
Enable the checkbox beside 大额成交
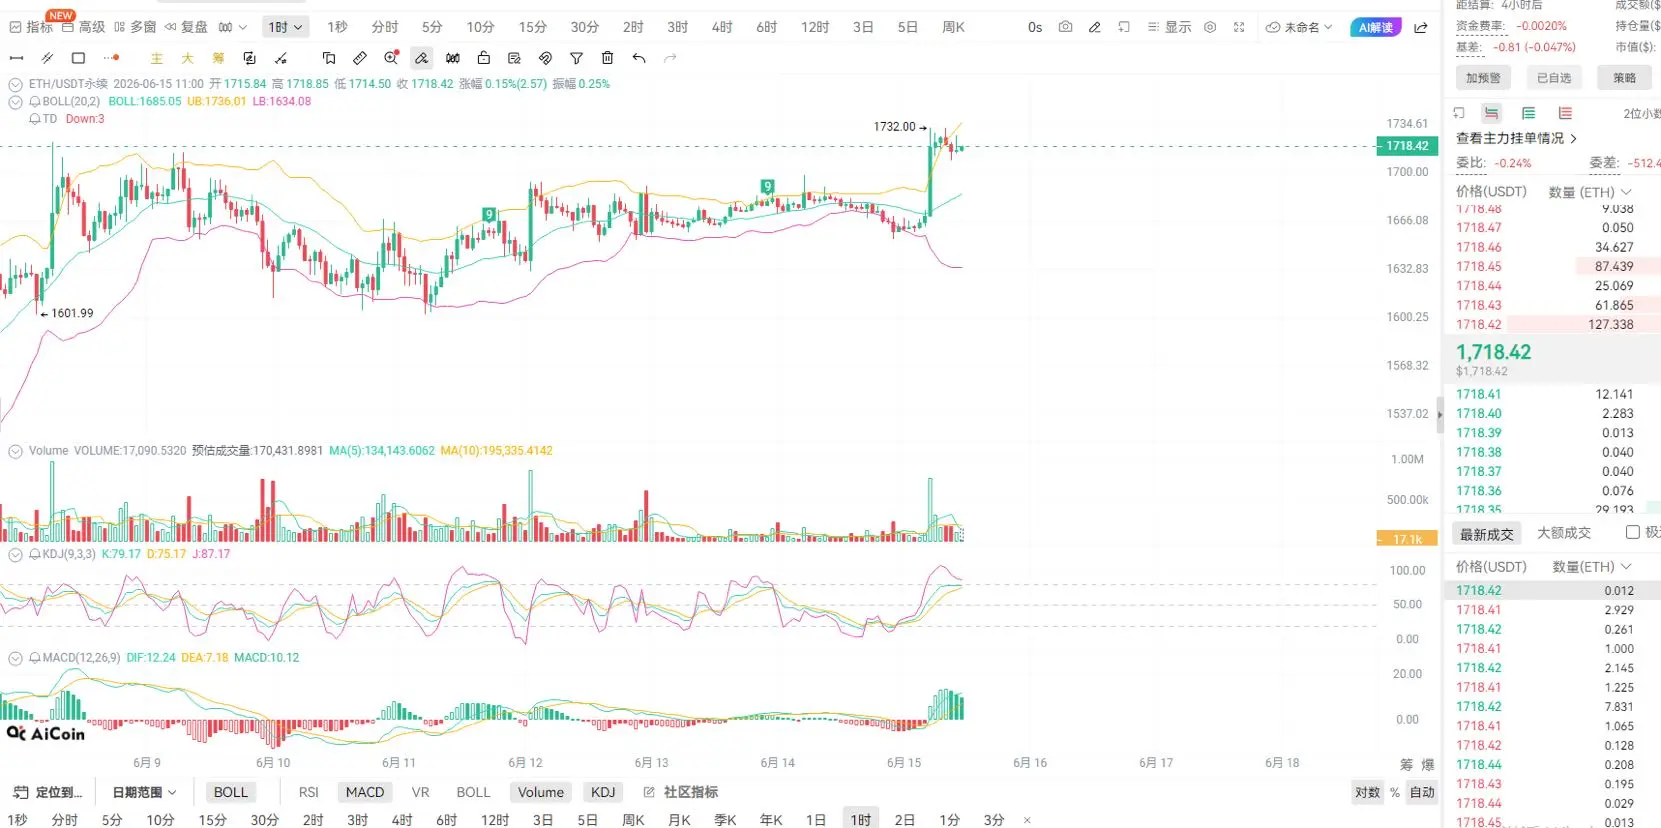coord(1633,533)
